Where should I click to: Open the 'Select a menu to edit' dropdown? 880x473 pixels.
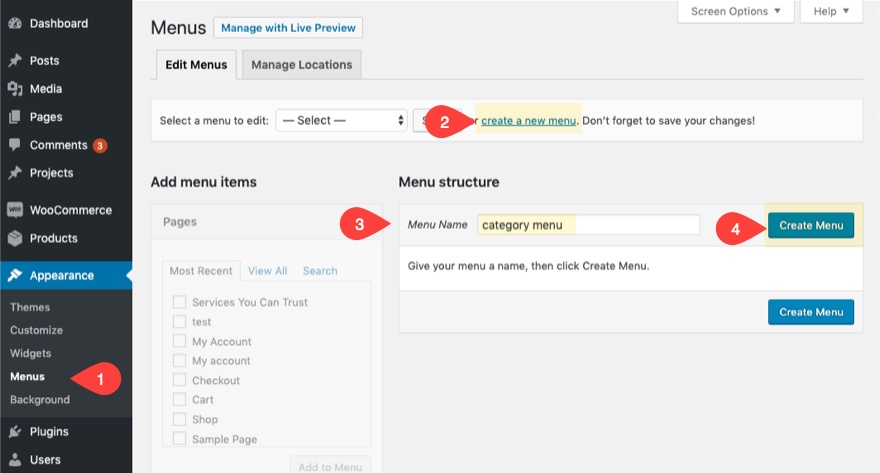(x=340, y=121)
